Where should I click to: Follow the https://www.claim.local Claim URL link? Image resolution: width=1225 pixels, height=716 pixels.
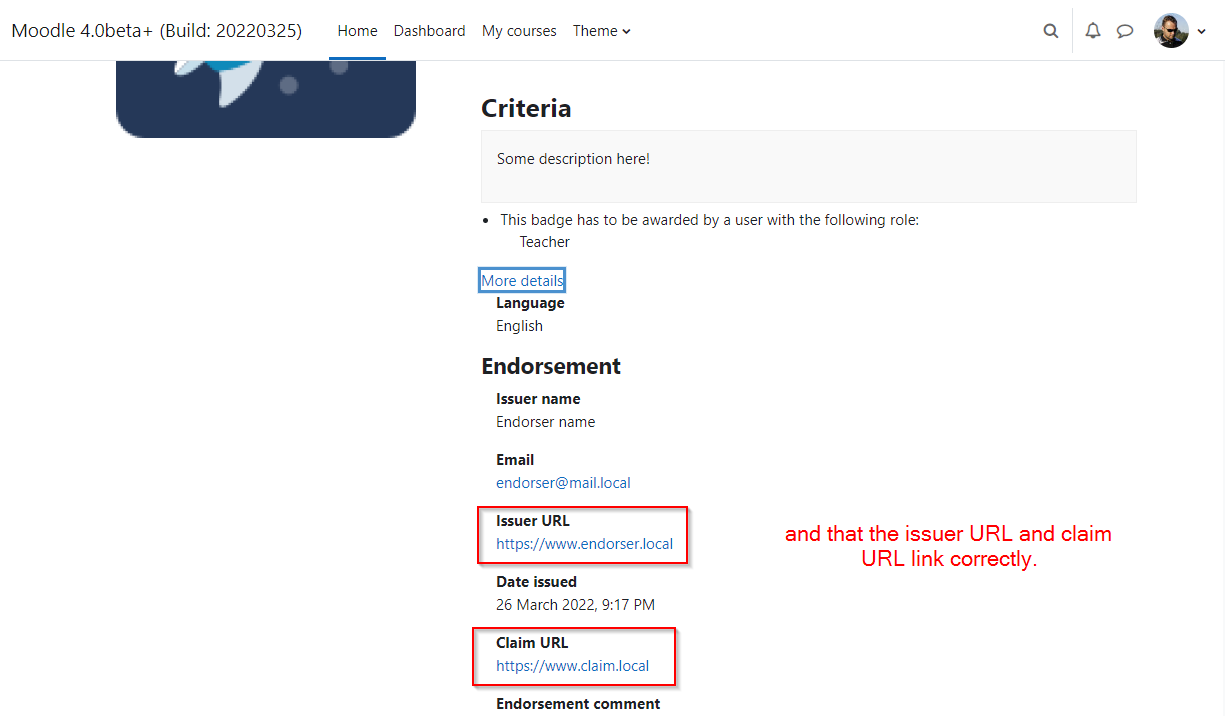click(x=572, y=665)
